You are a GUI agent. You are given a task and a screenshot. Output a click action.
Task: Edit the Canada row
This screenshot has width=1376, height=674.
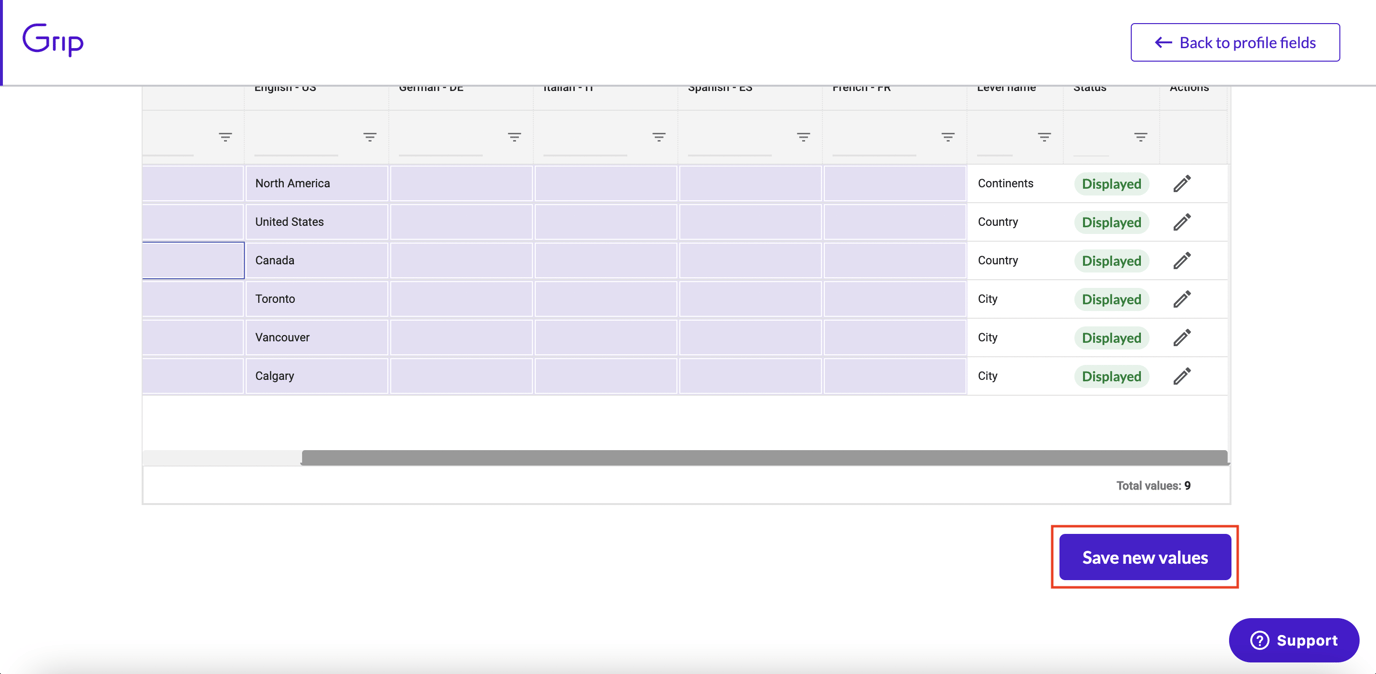point(1182,261)
